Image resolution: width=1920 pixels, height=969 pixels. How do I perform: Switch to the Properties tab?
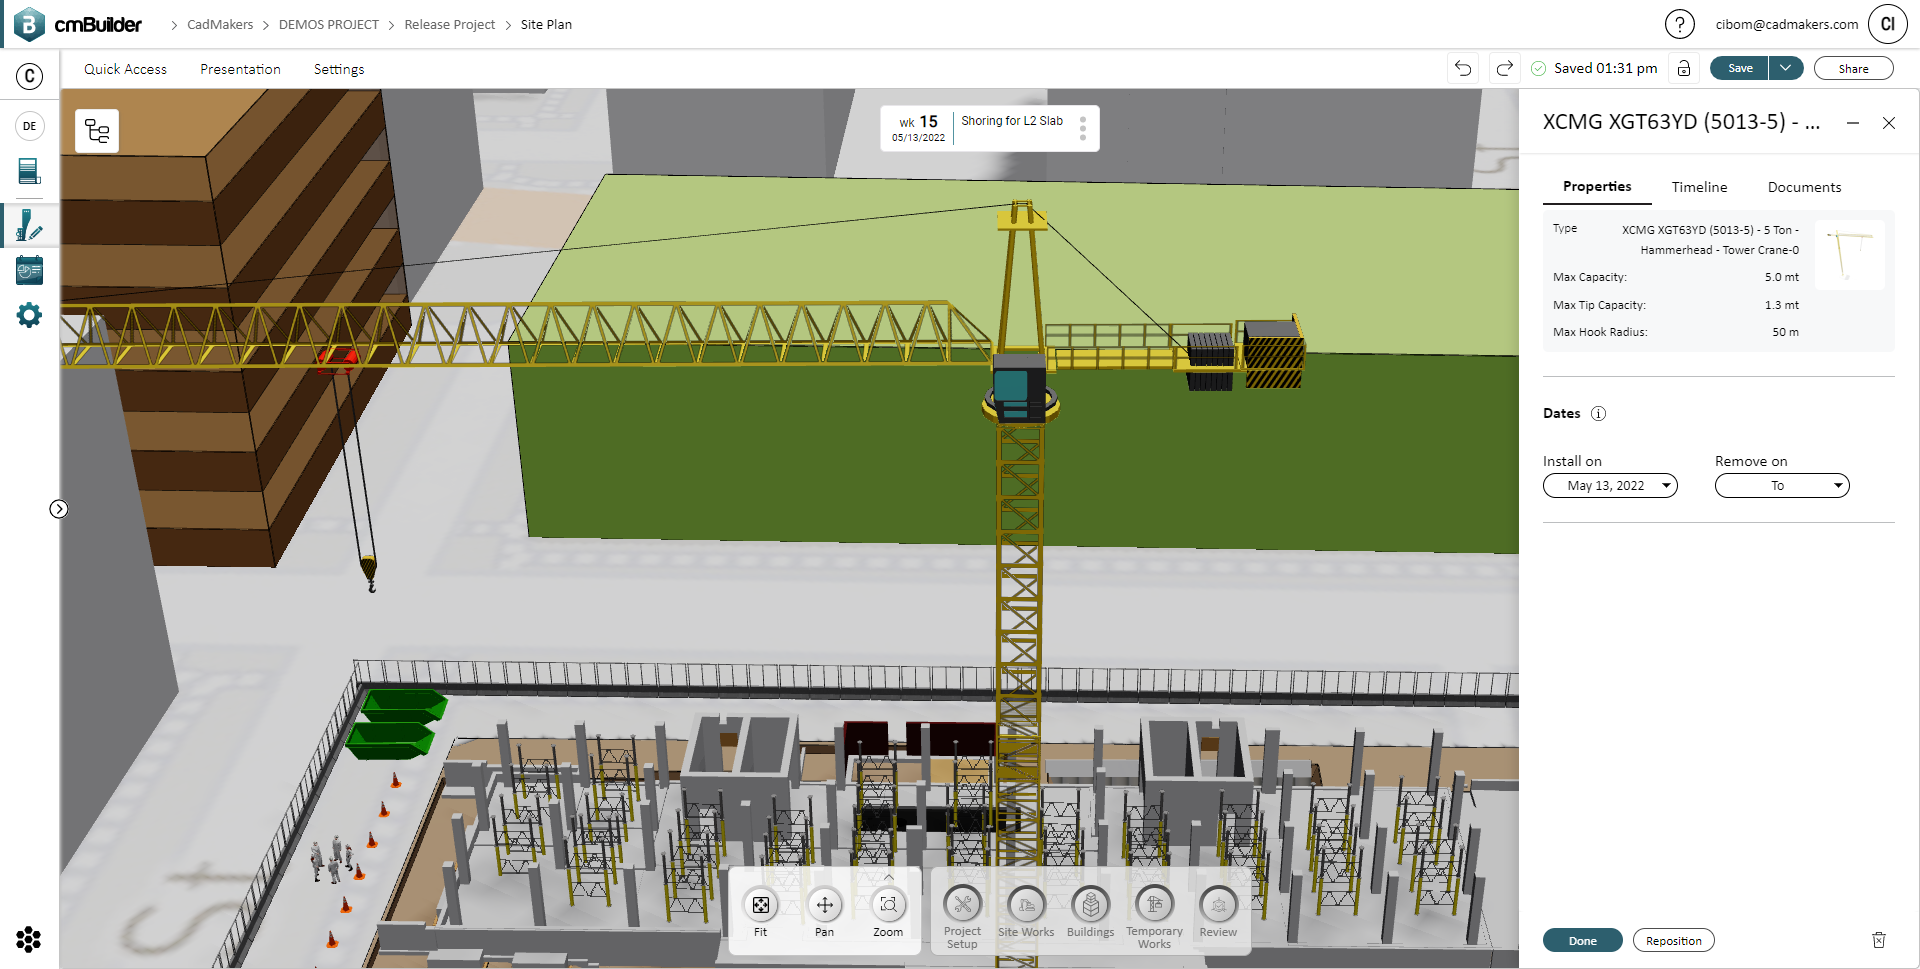(x=1597, y=186)
